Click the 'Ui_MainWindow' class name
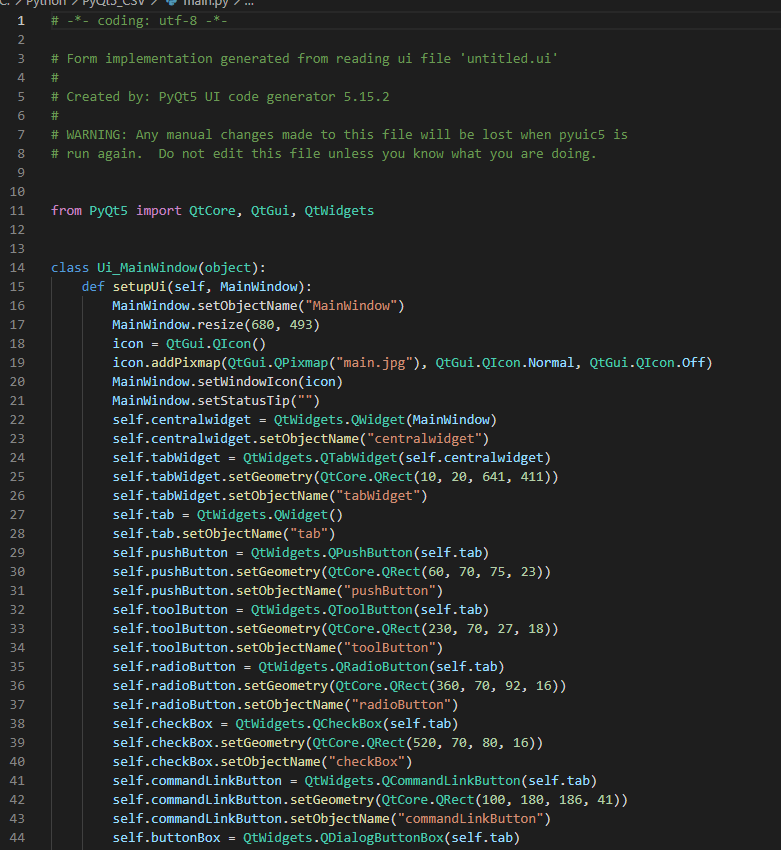Viewport: 781px width, 850px height. [147, 268]
